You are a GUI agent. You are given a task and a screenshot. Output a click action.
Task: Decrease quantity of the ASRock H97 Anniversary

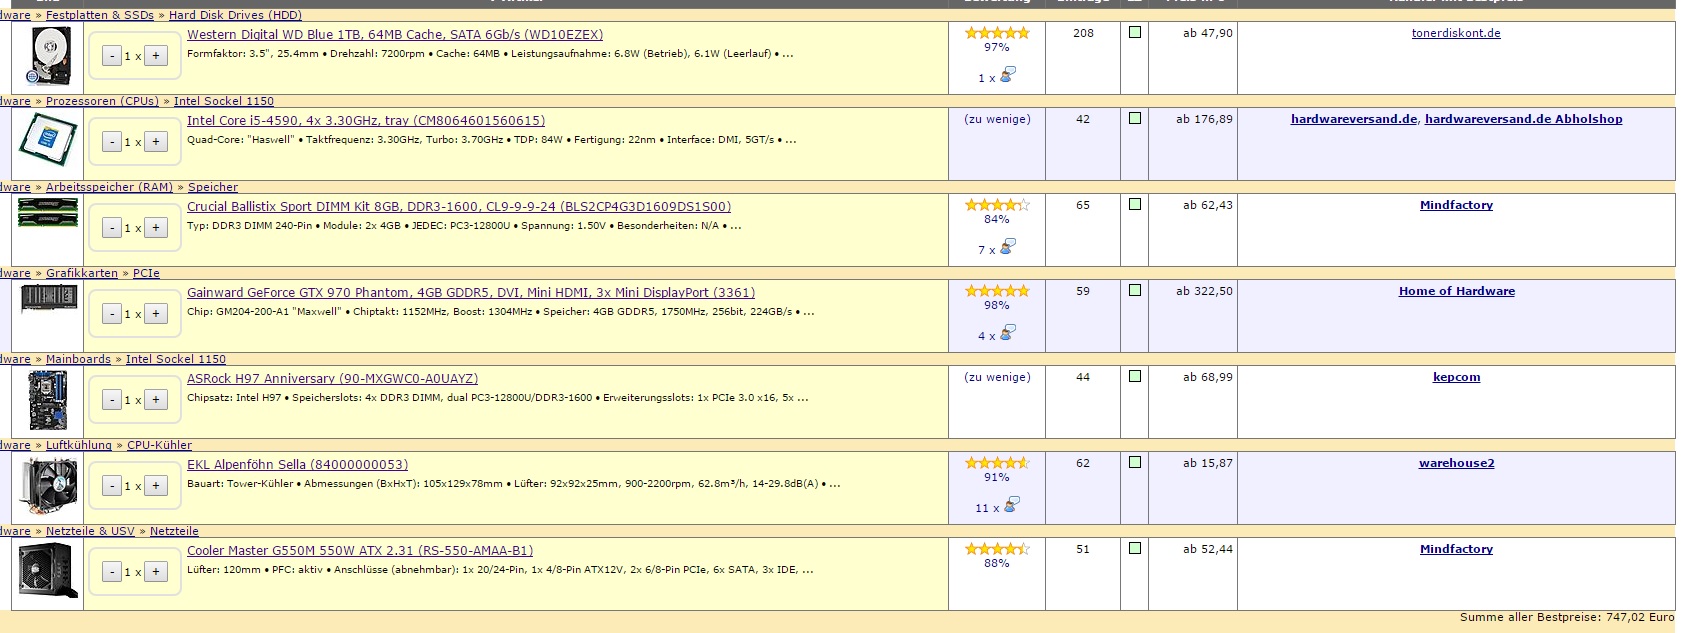112,400
